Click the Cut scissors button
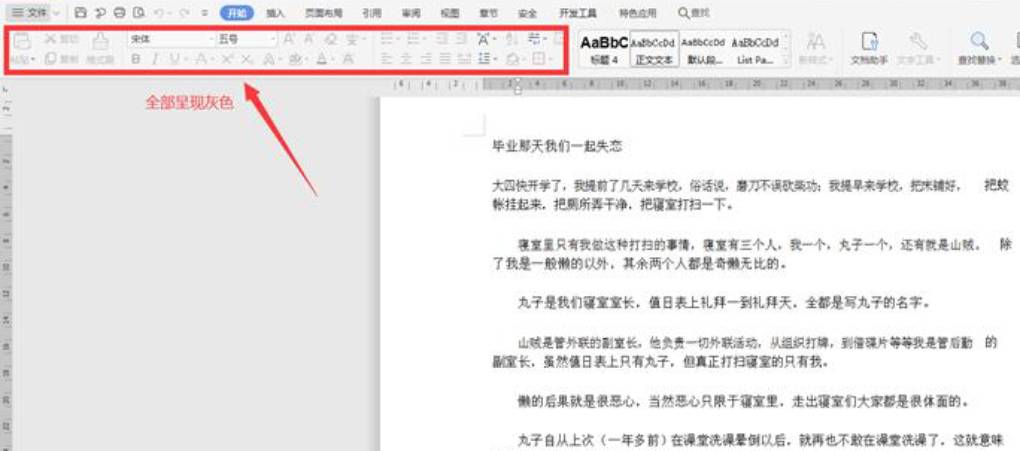The height and width of the screenshot is (451, 1020). tap(61, 40)
